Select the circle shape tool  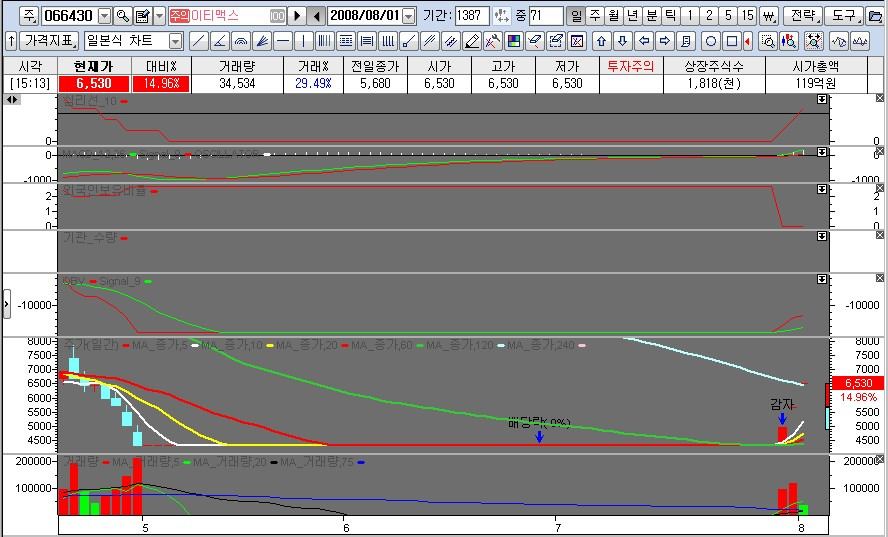click(711, 41)
